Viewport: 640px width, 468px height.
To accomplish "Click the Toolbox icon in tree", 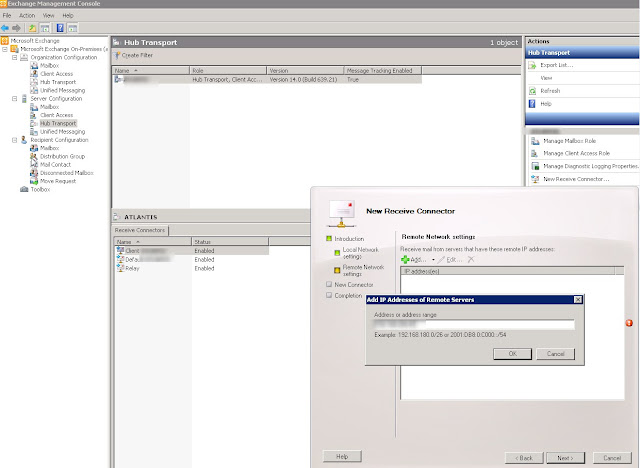I will click(x=24, y=189).
